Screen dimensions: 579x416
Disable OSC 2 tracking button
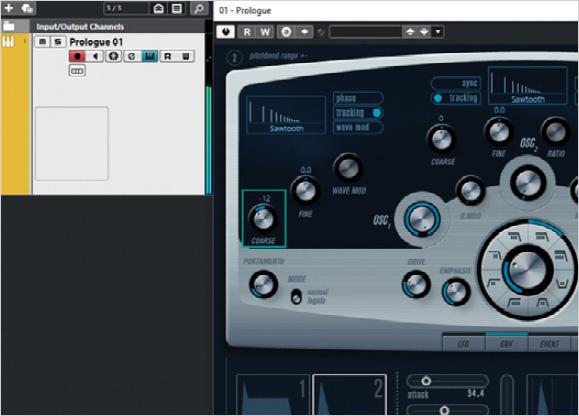pos(456,98)
